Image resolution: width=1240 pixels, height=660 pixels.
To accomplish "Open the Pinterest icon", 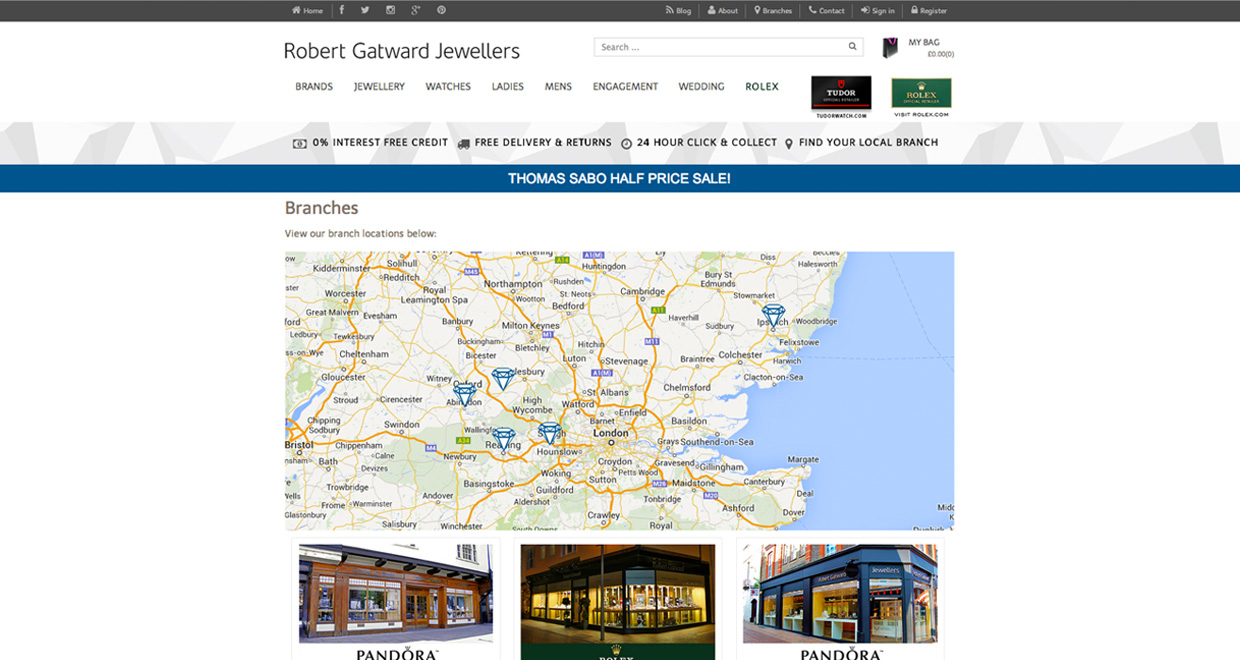I will tap(441, 10).
